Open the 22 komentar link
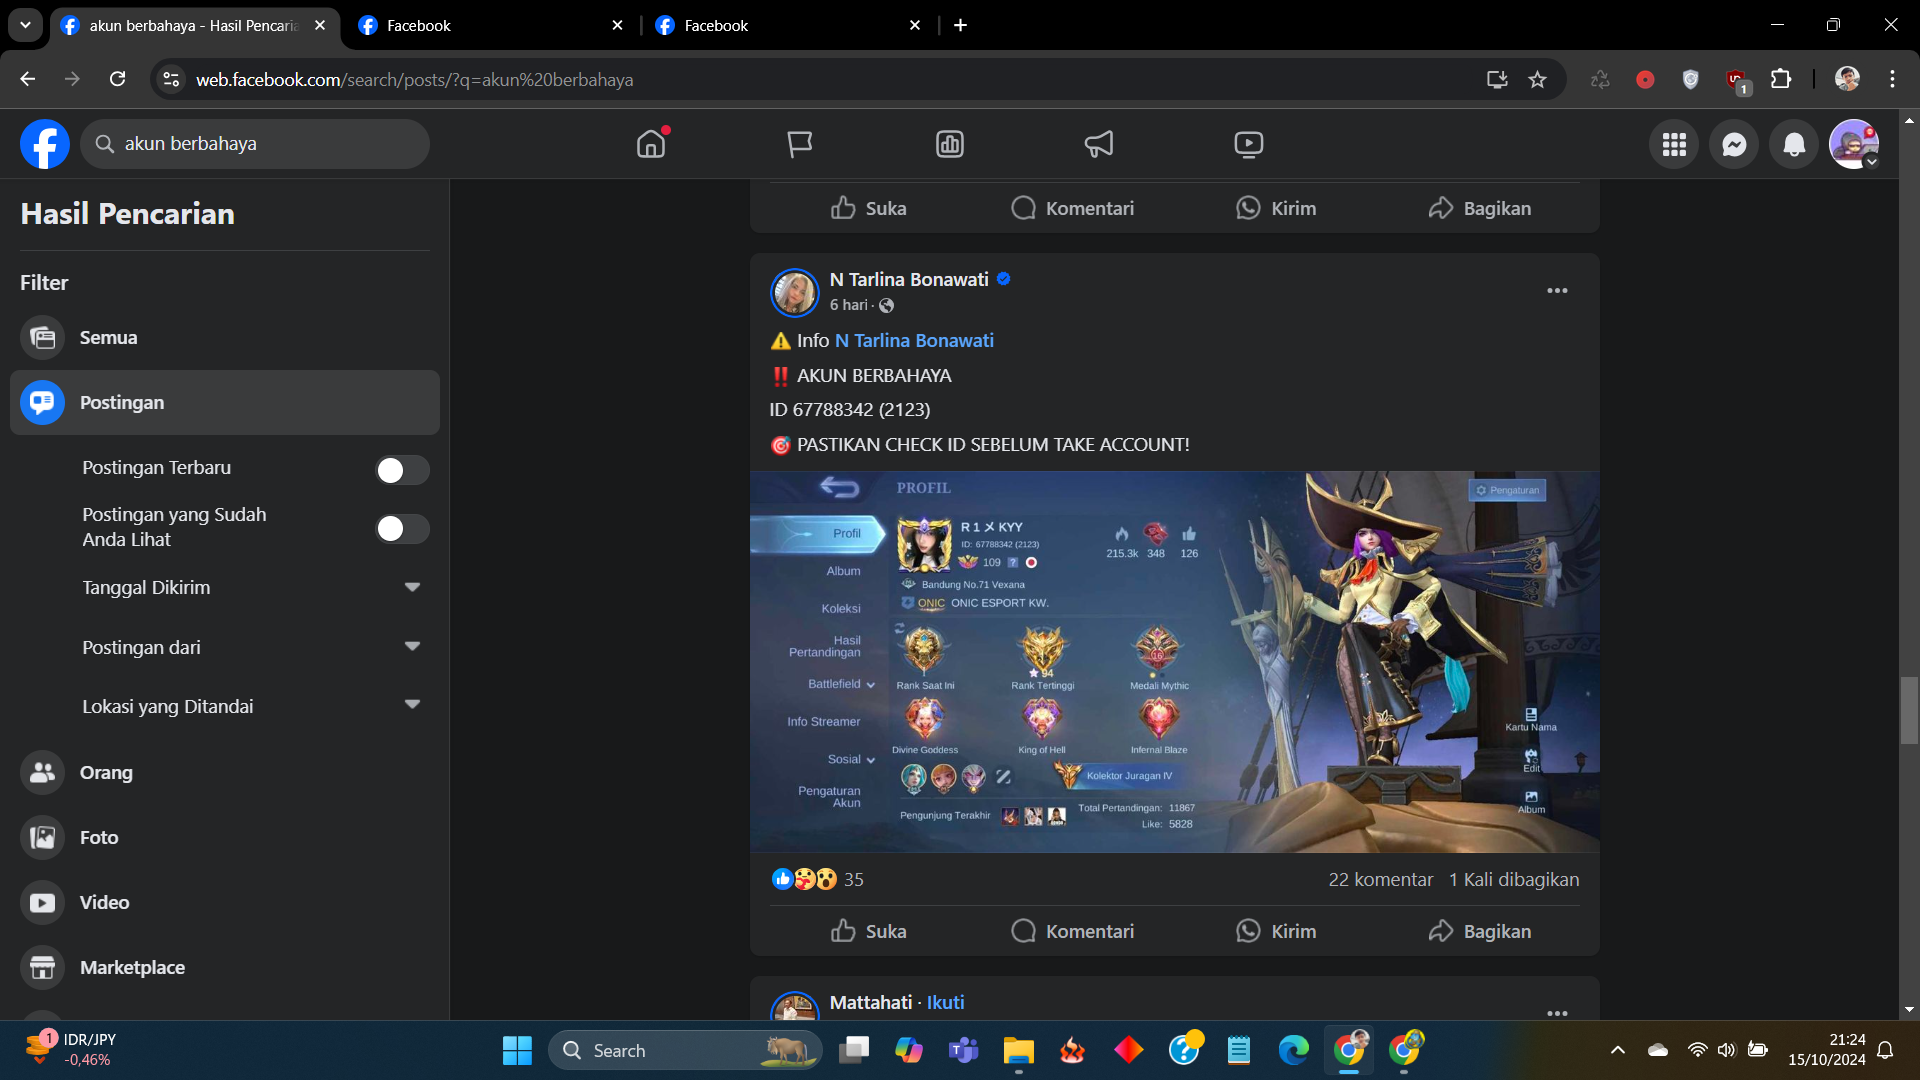 coord(1380,879)
